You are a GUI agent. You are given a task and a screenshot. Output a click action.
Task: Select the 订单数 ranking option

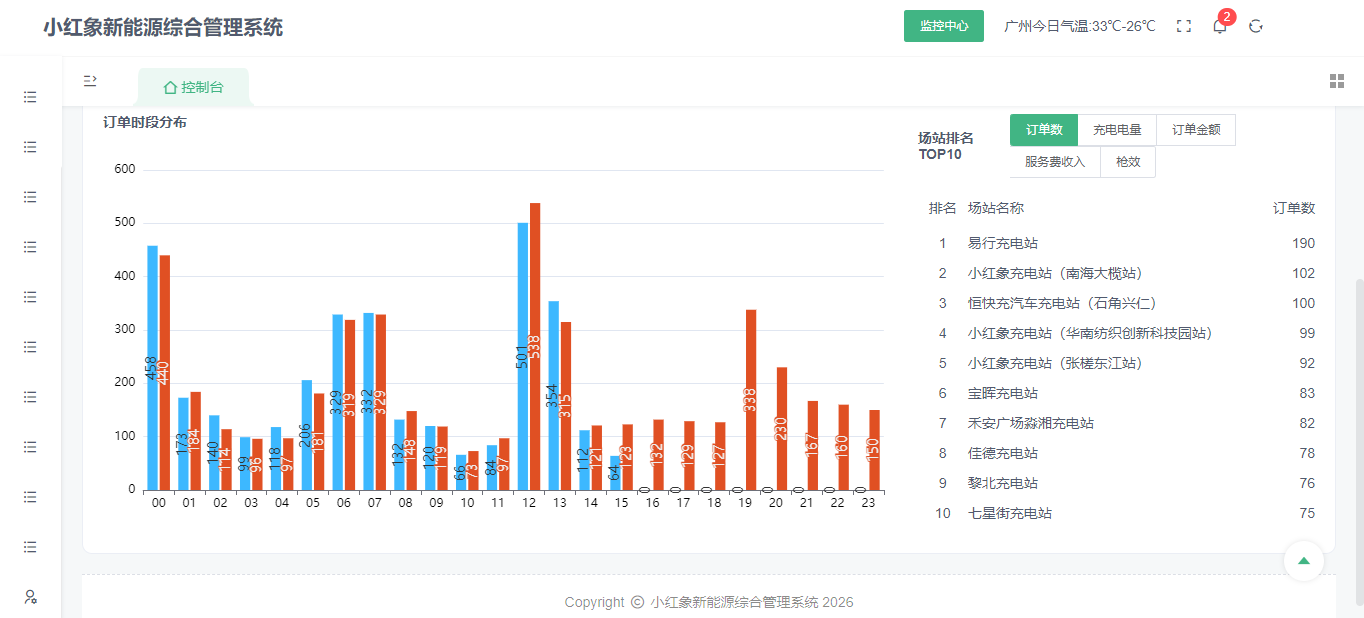[x=1044, y=130]
